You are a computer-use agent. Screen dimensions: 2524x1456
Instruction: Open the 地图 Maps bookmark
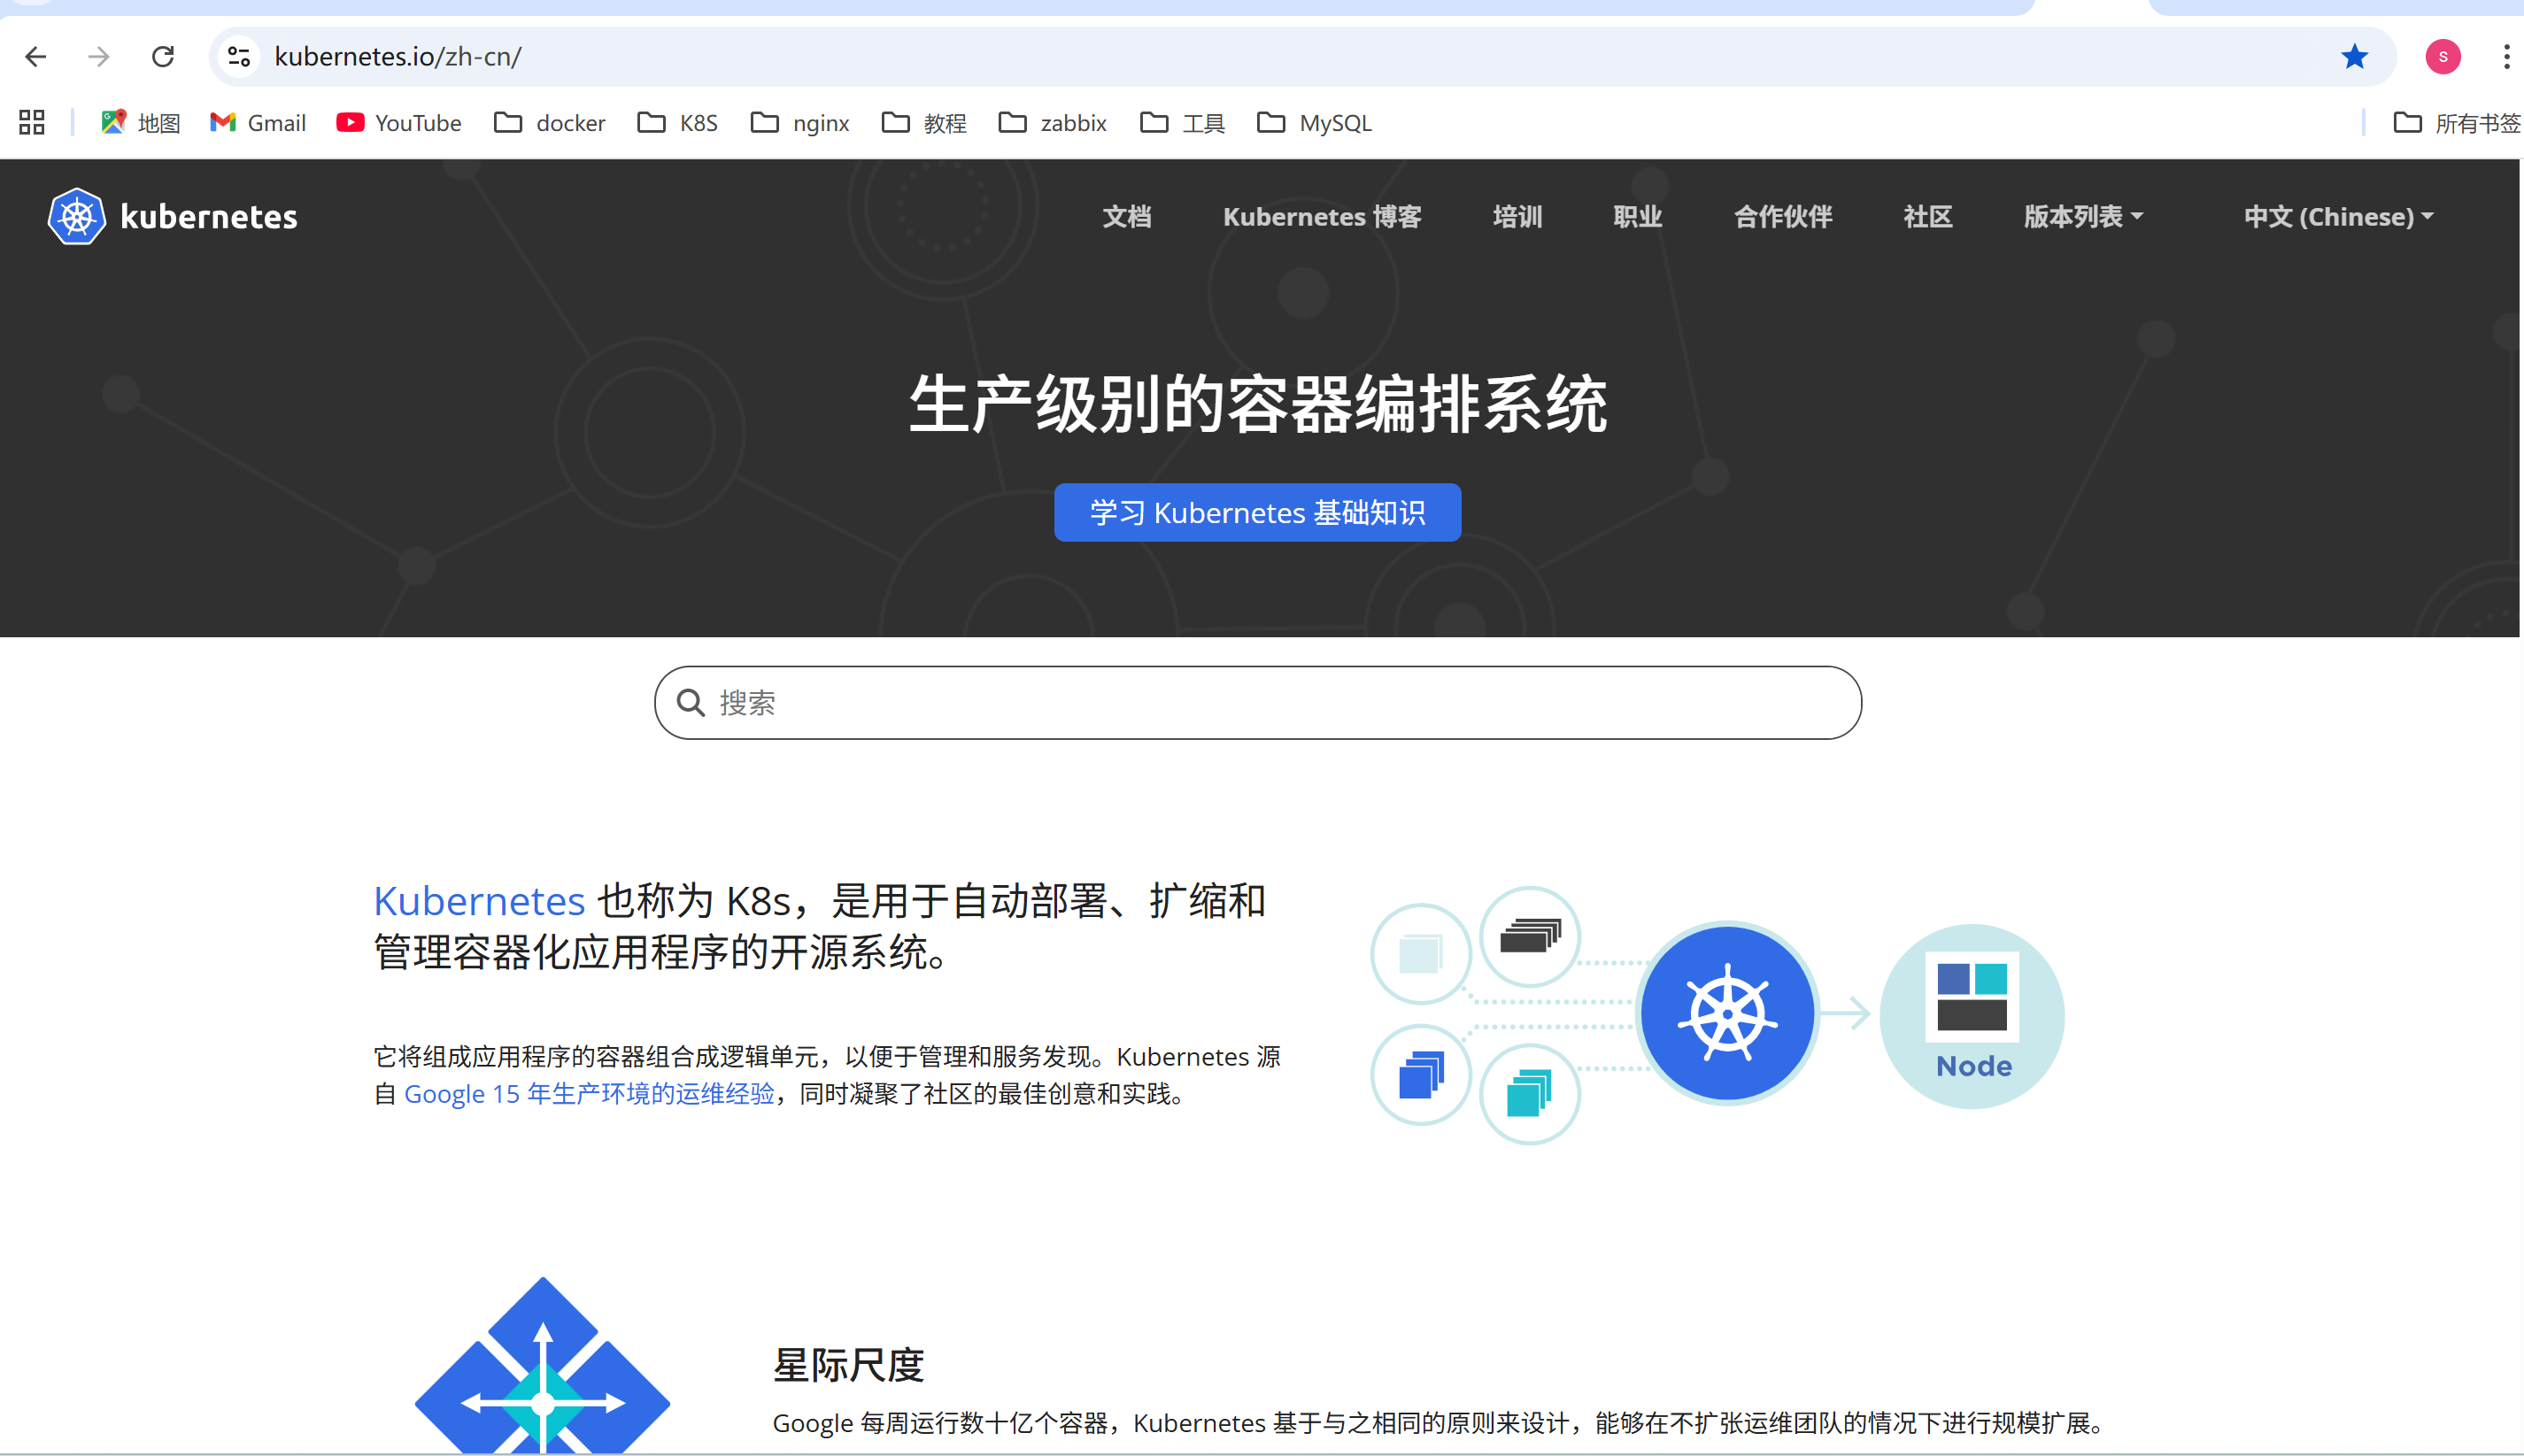[x=140, y=123]
